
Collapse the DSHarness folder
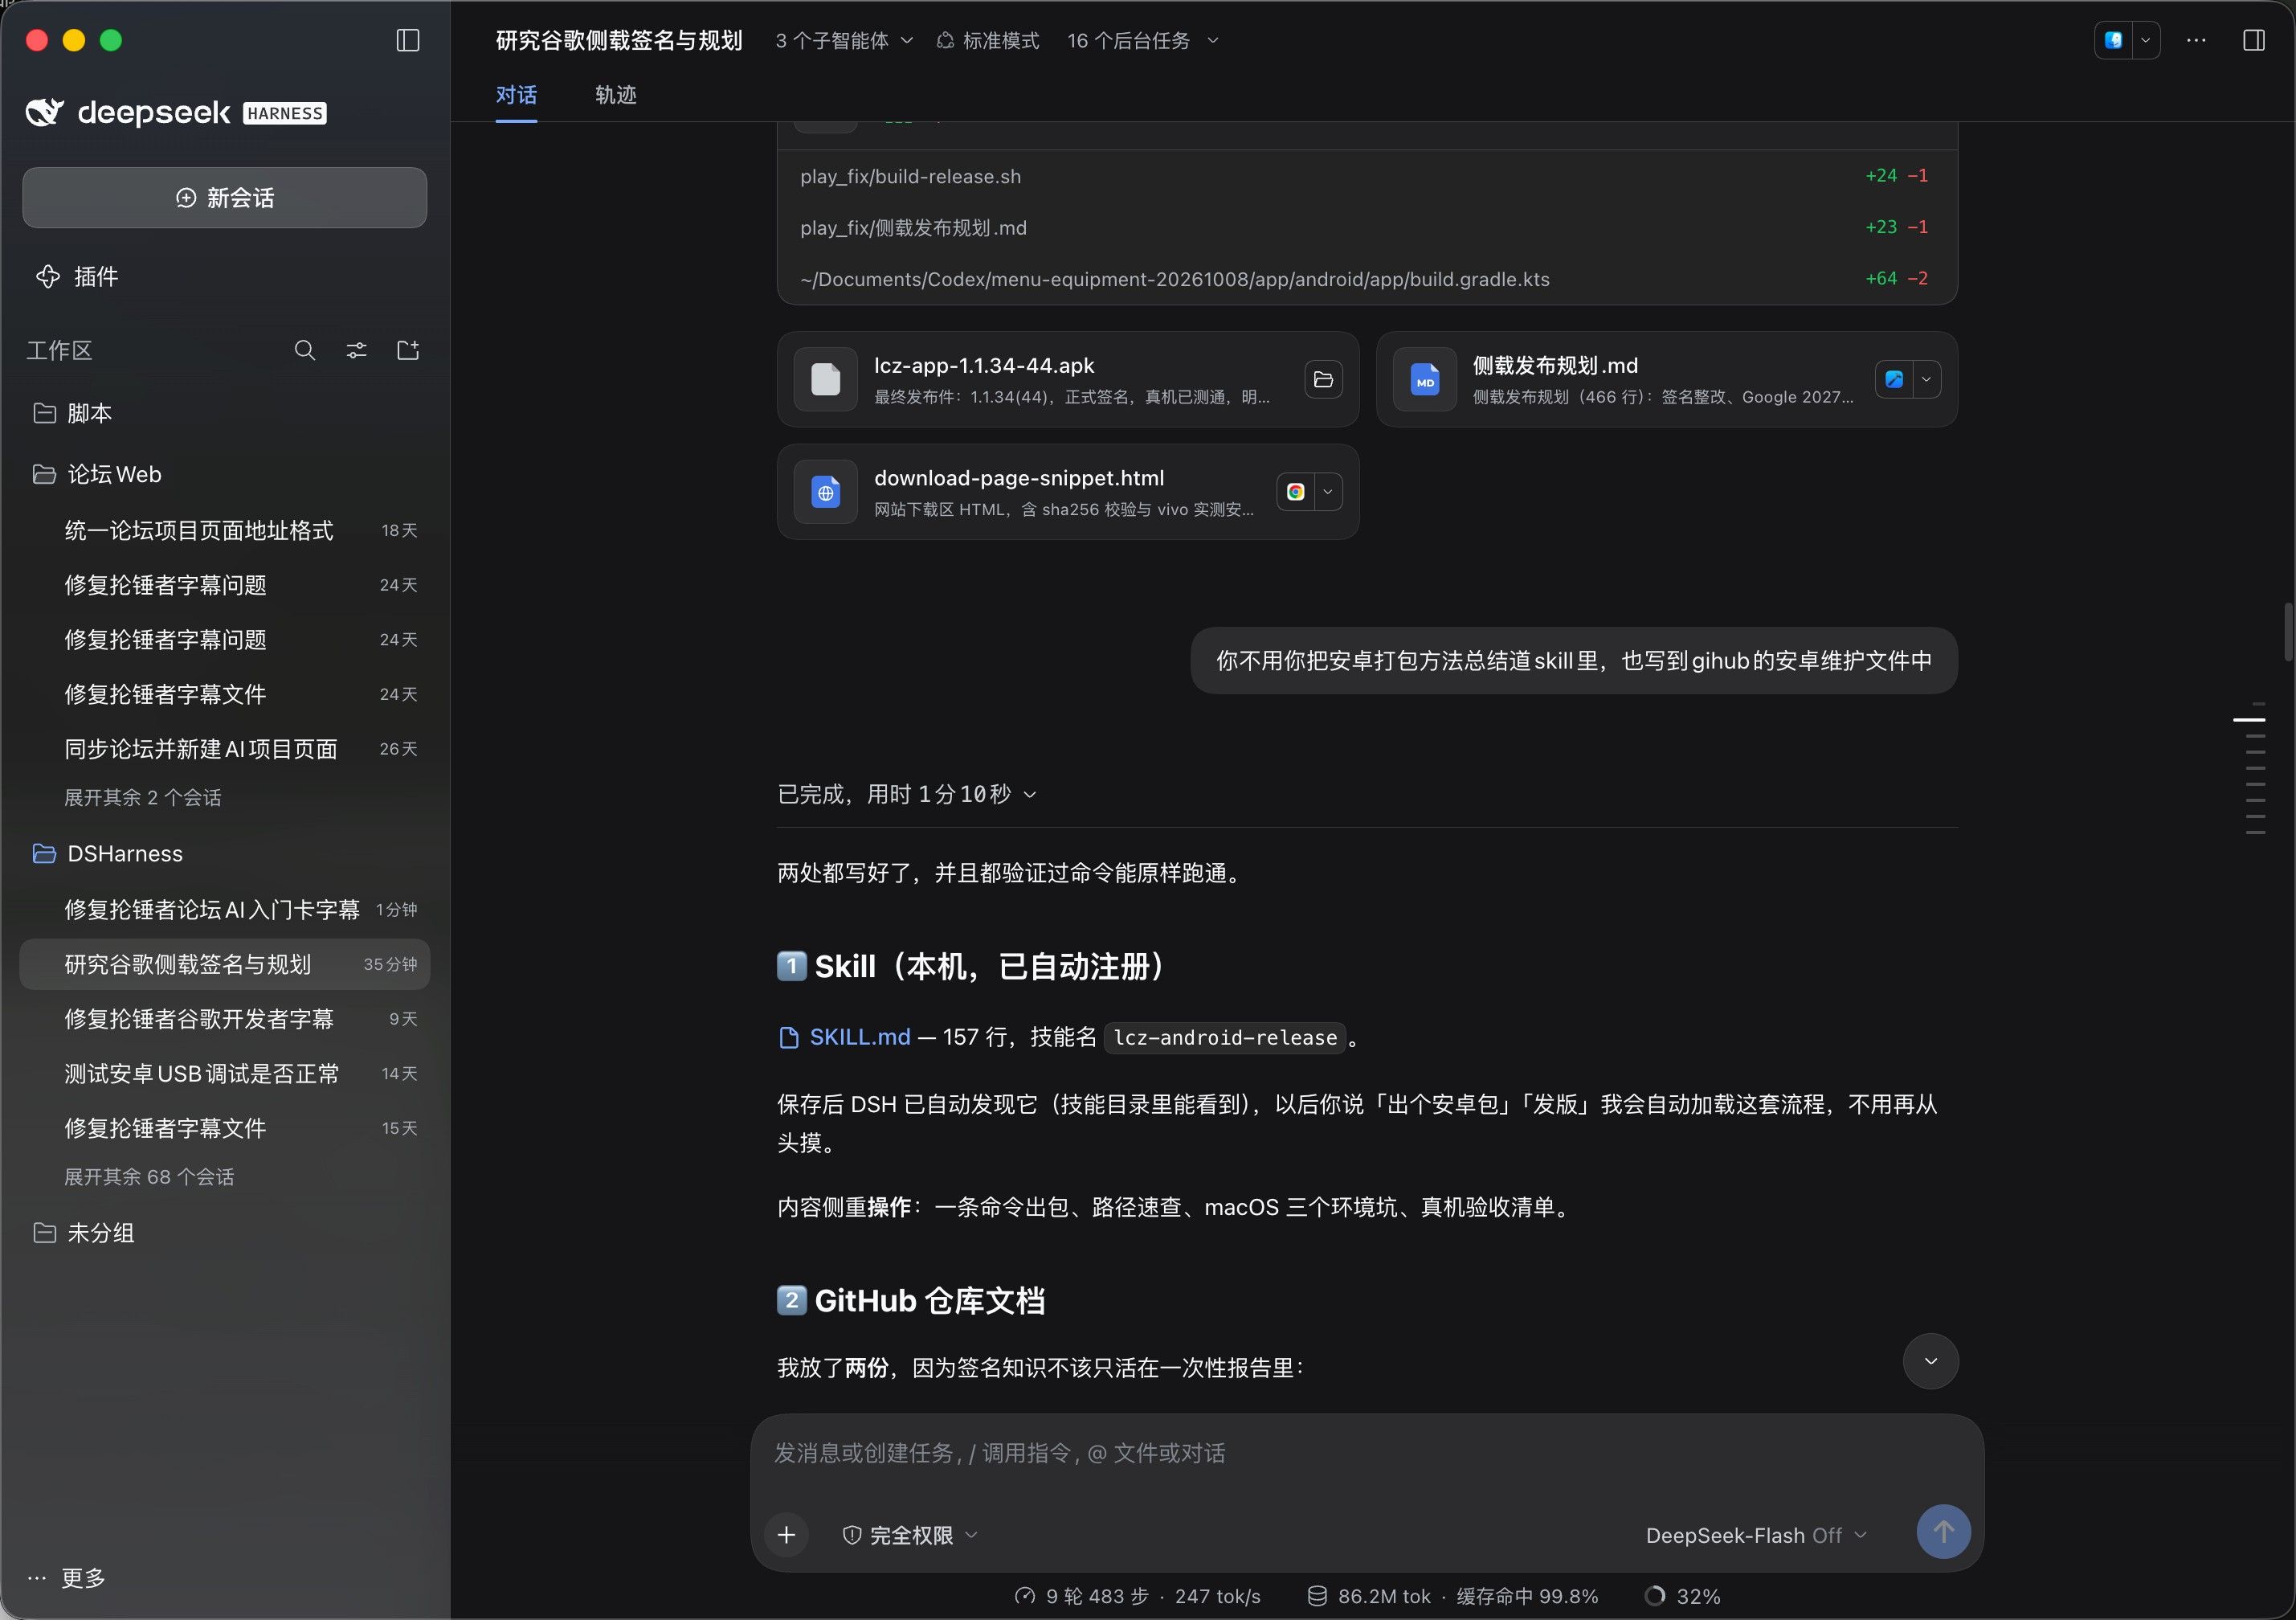point(225,854)
